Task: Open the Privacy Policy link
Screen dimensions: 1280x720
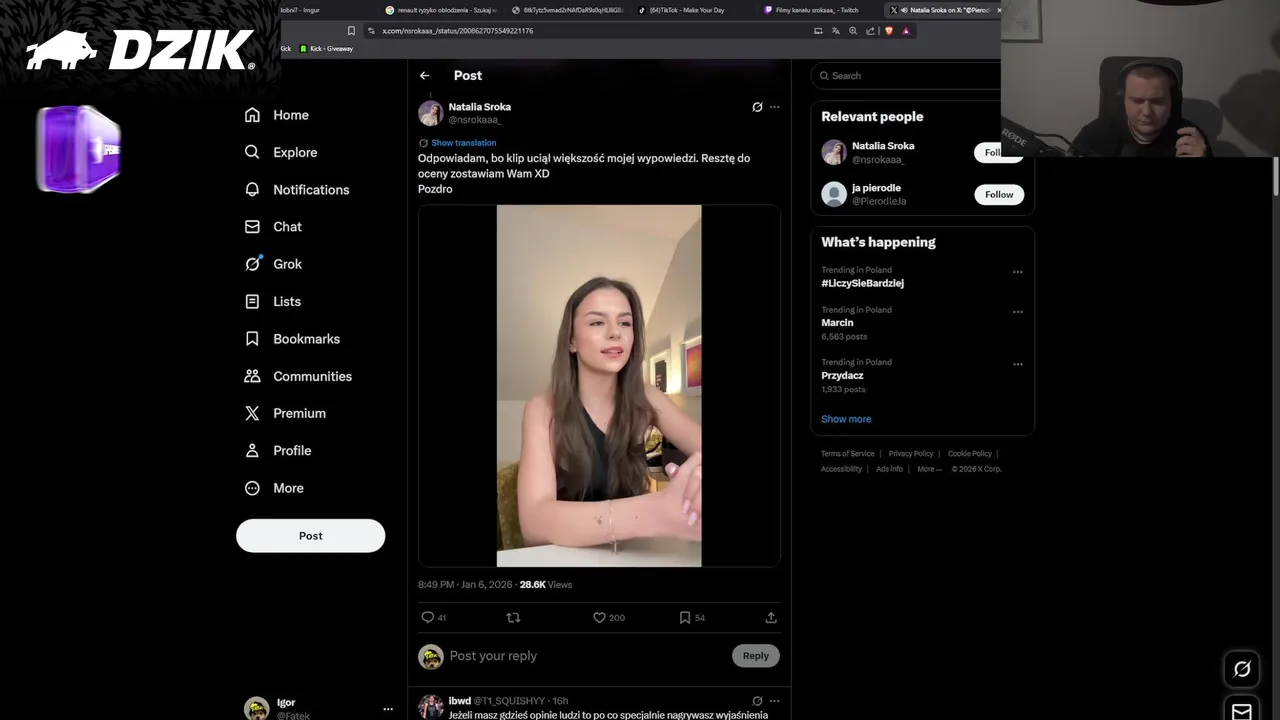Action: point(911,454)
